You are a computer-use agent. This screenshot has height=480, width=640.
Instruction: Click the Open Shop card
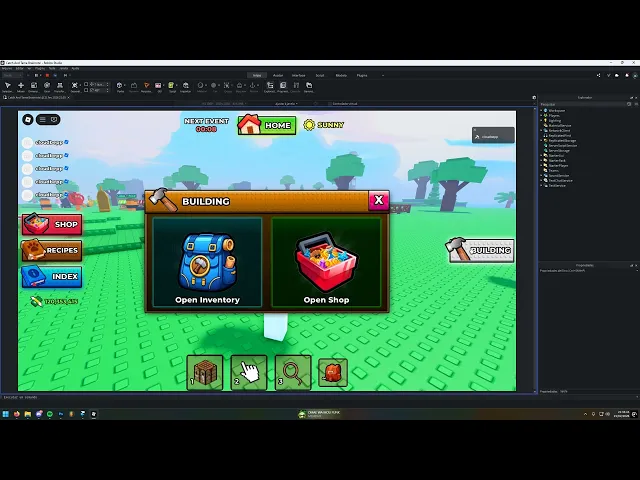point(326,262)
